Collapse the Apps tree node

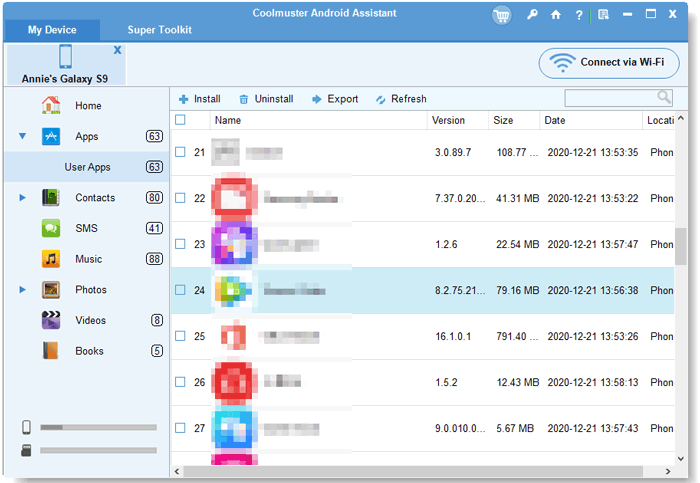pos(22,137)
